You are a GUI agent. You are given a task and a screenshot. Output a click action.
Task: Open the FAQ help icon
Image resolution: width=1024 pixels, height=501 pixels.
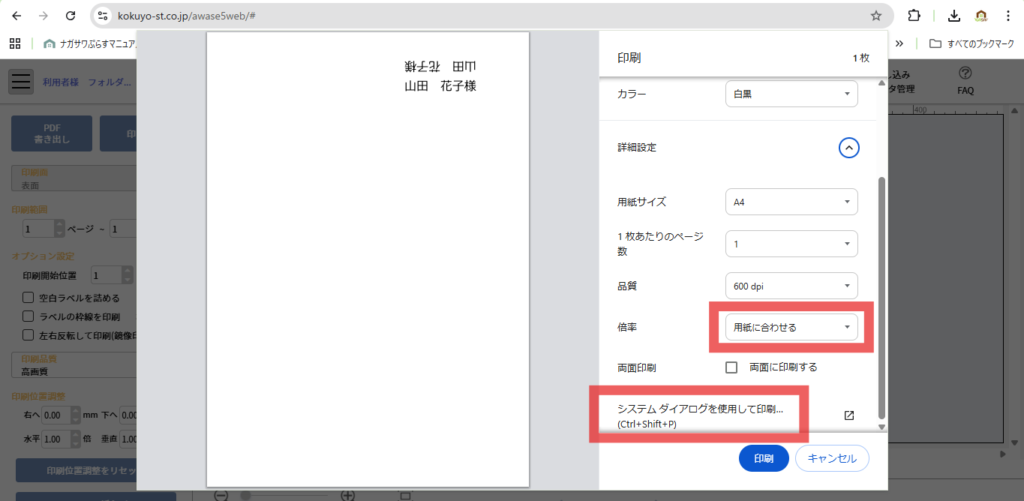point(965,74)
